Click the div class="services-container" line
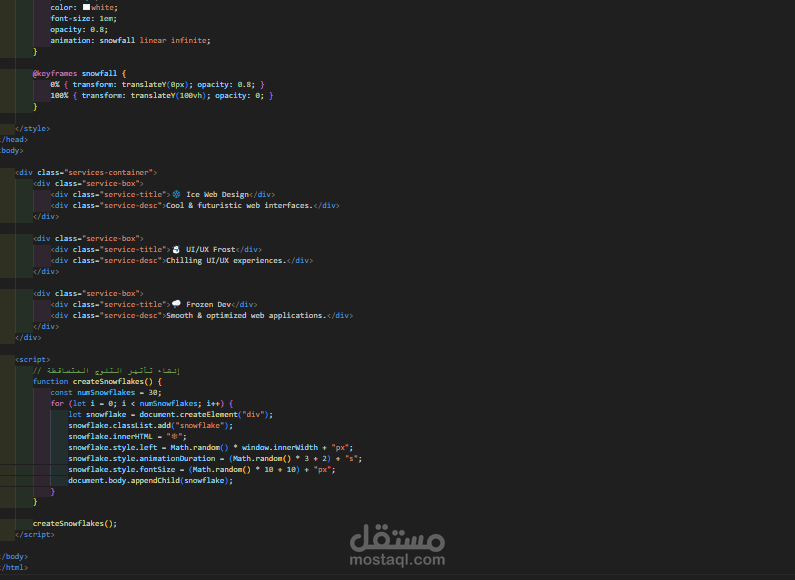The width and height of the screenshot is (795, 580). click(86, 172)
